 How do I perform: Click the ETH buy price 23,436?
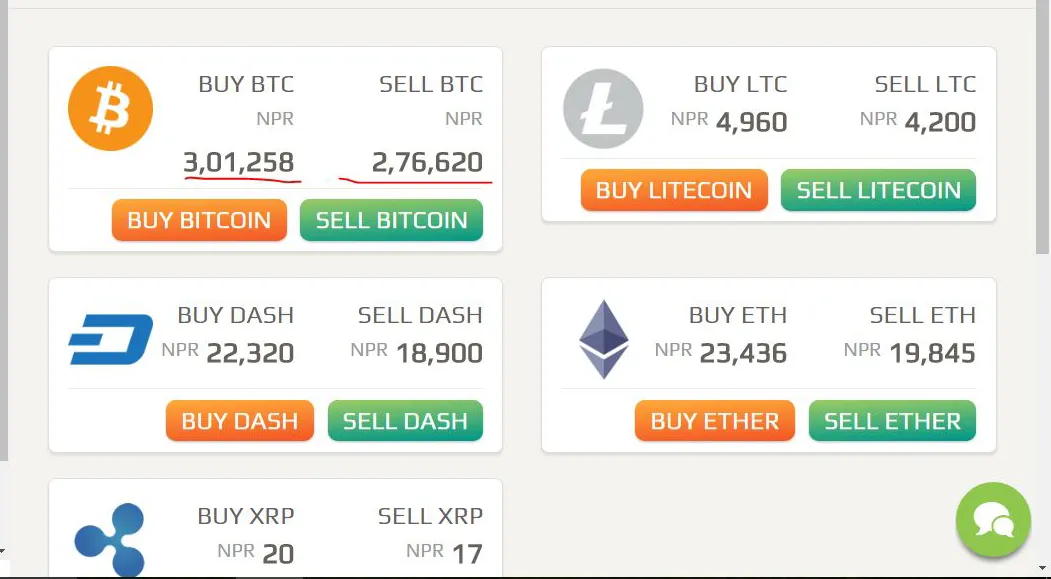[743, 353]
